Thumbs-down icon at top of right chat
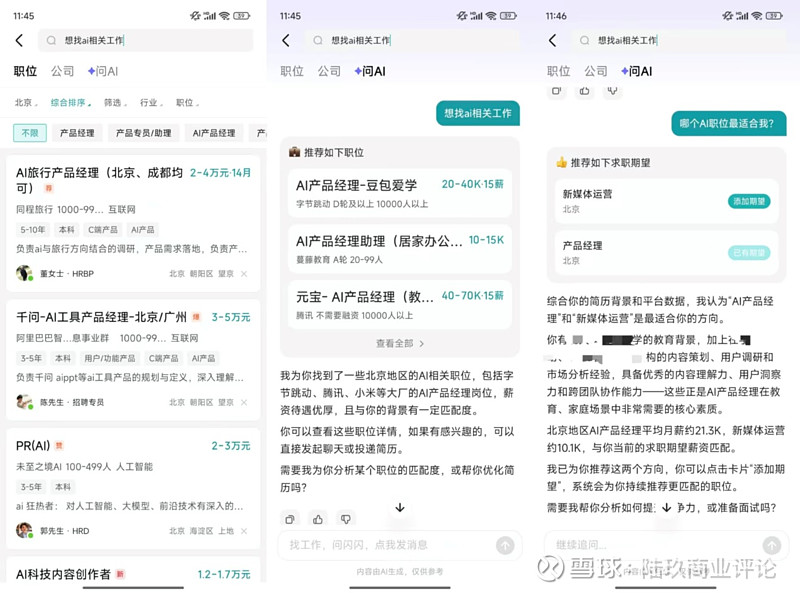This screenshot has height=593, width=800. click(x=612, y=91)
